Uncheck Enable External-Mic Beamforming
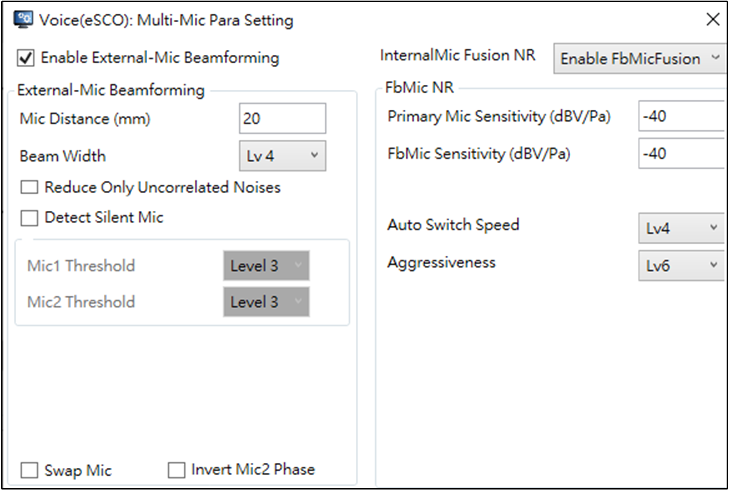The height and width of the screenshot is (490, 729). [x=26, y=58]
